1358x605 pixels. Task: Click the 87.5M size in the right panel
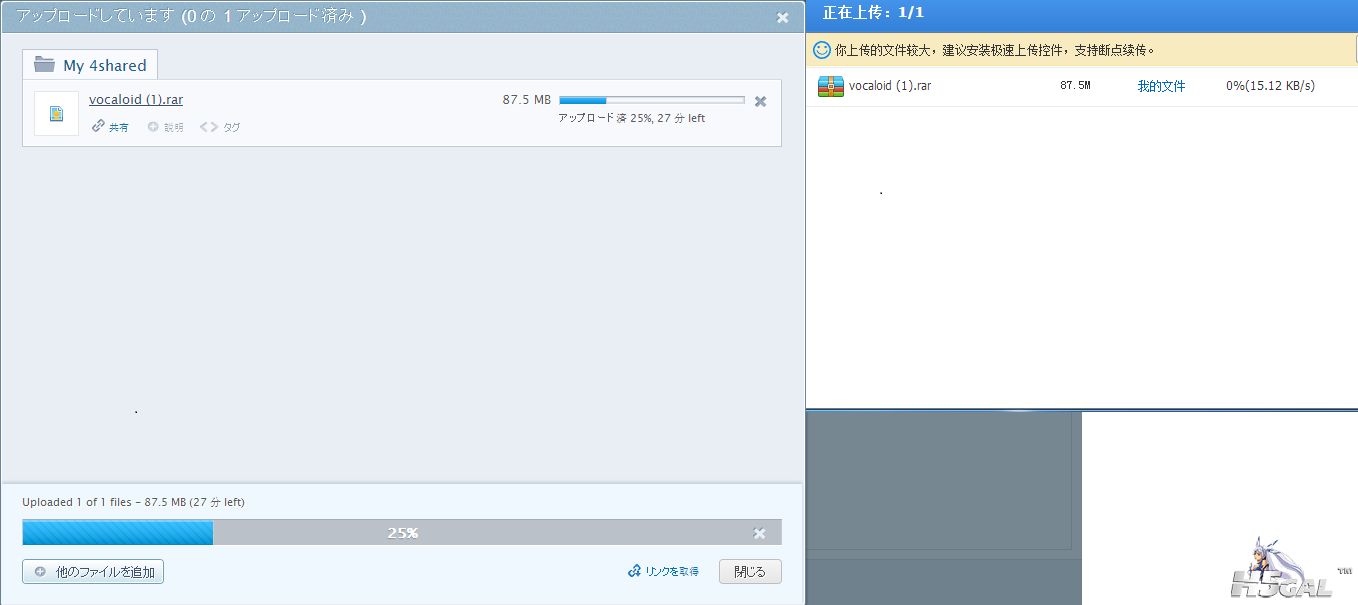point(1075,86)
